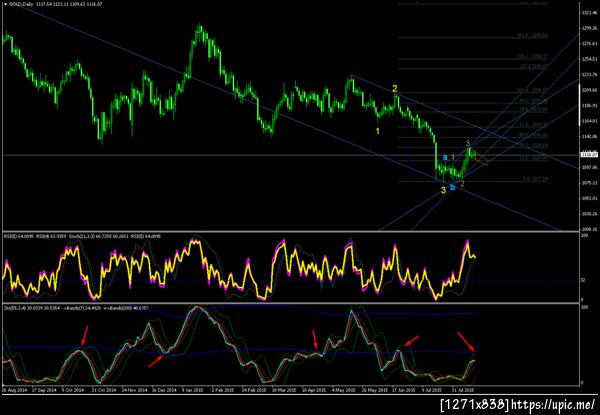Click the 2 Feb 2015 date label

click(x=225, y=390)
